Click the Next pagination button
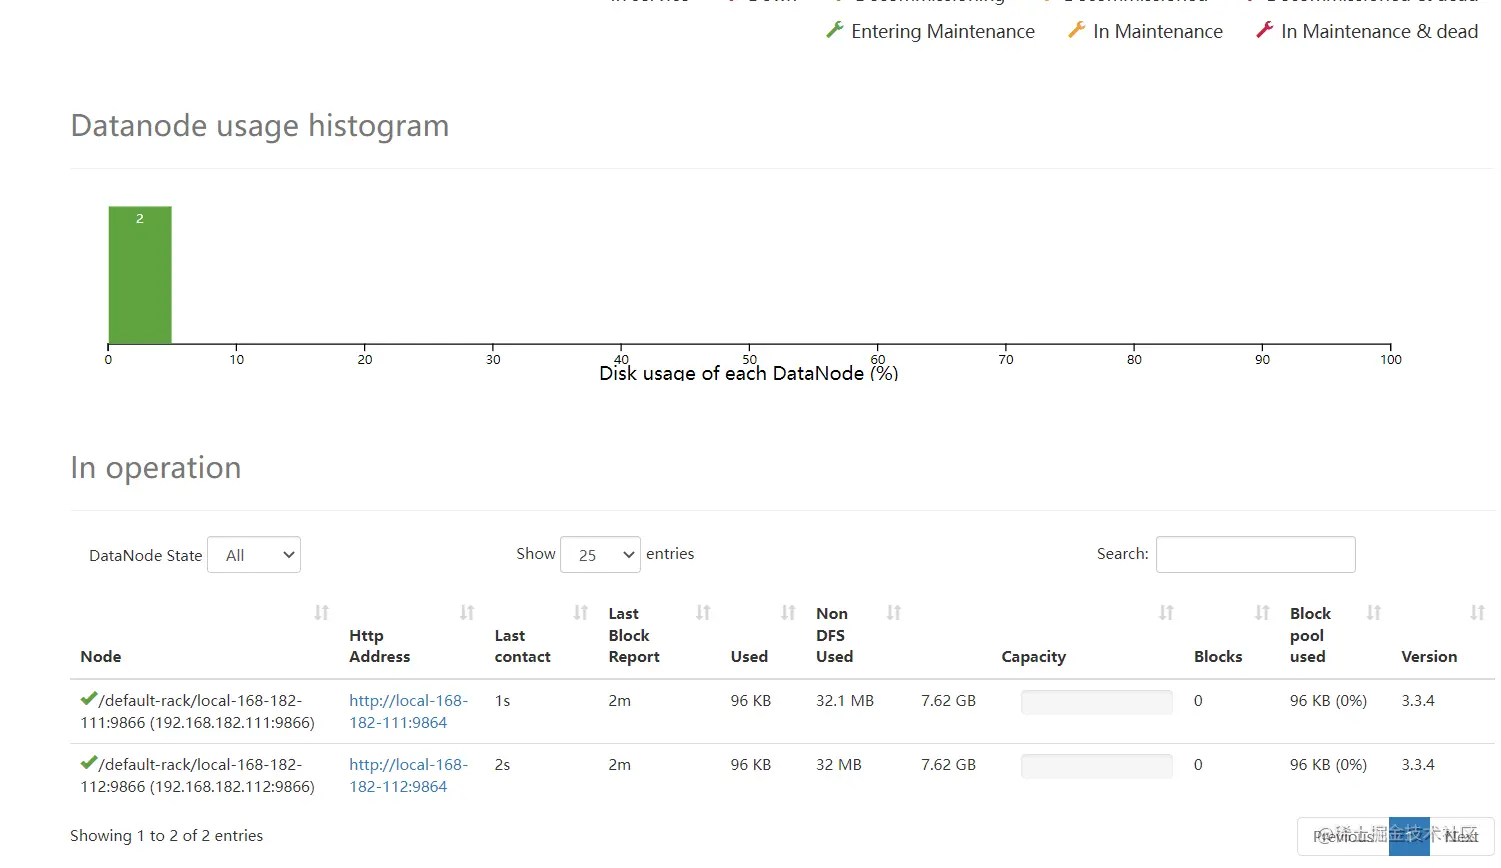 pyautogui.click(x=1461, y=836)
